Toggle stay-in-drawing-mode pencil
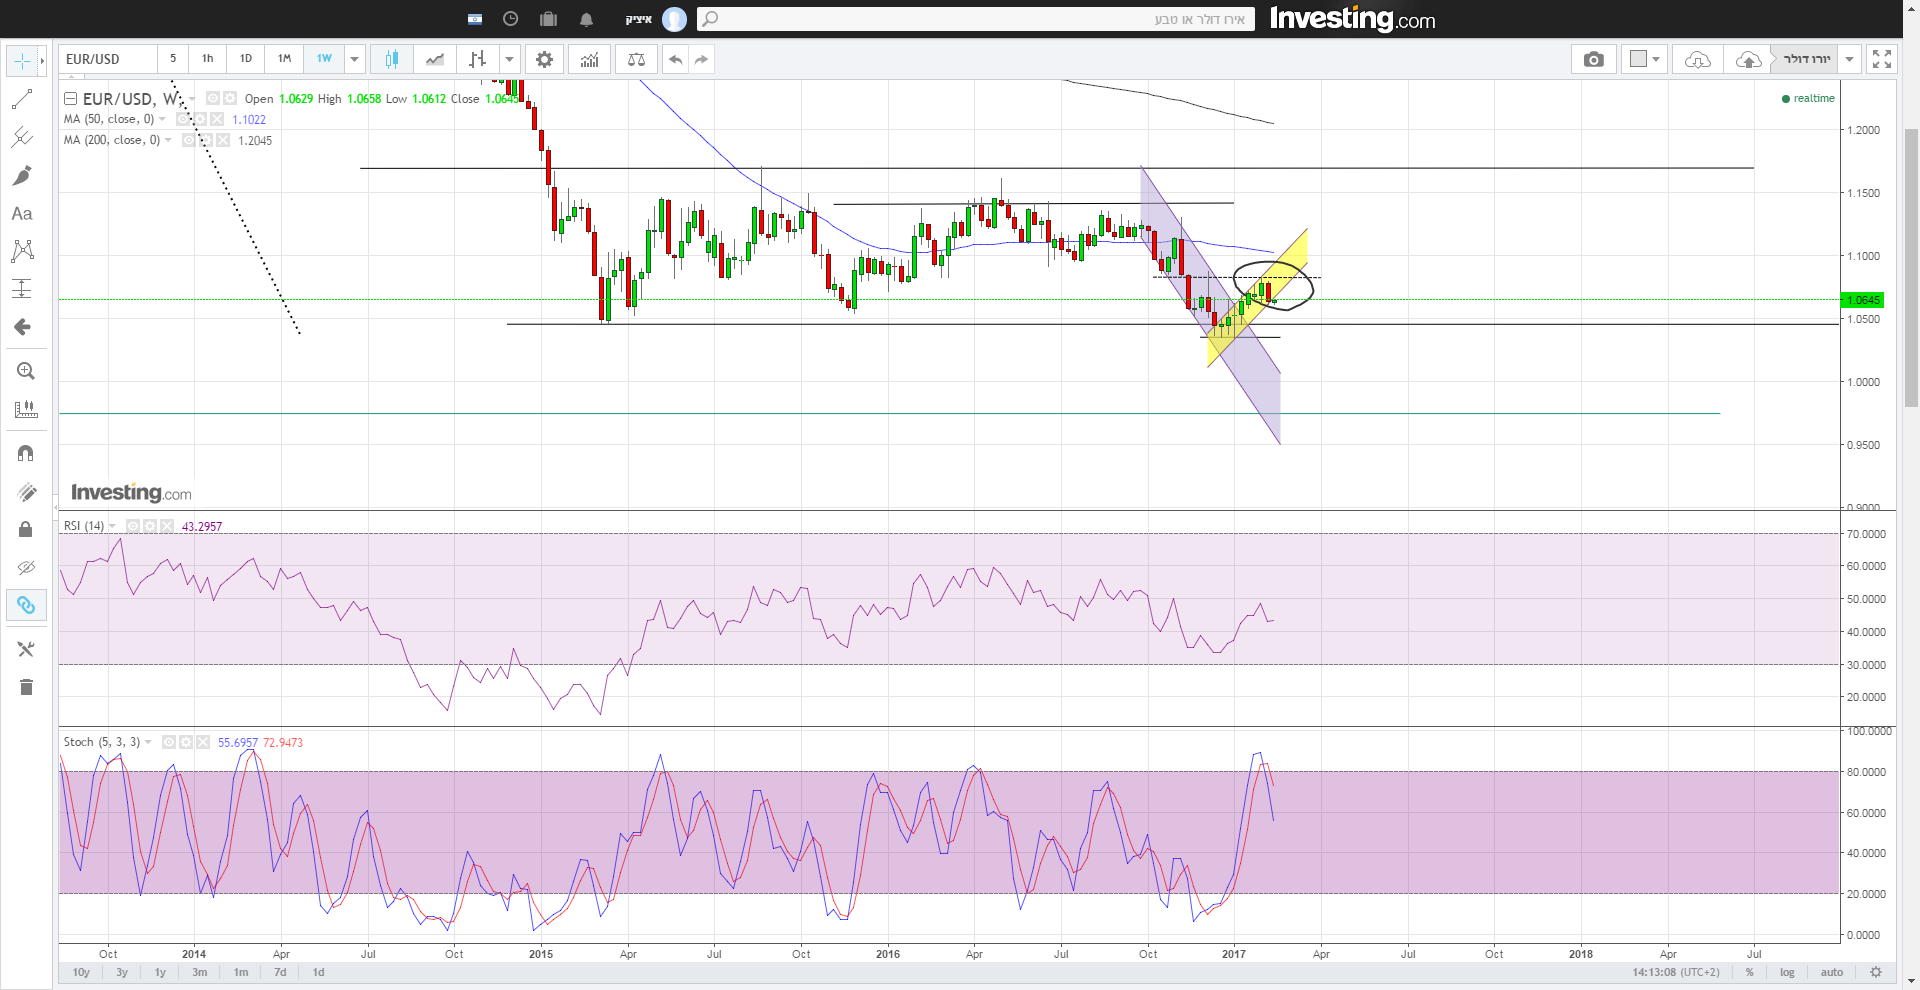1920x990 pixels. pos(26,491)
